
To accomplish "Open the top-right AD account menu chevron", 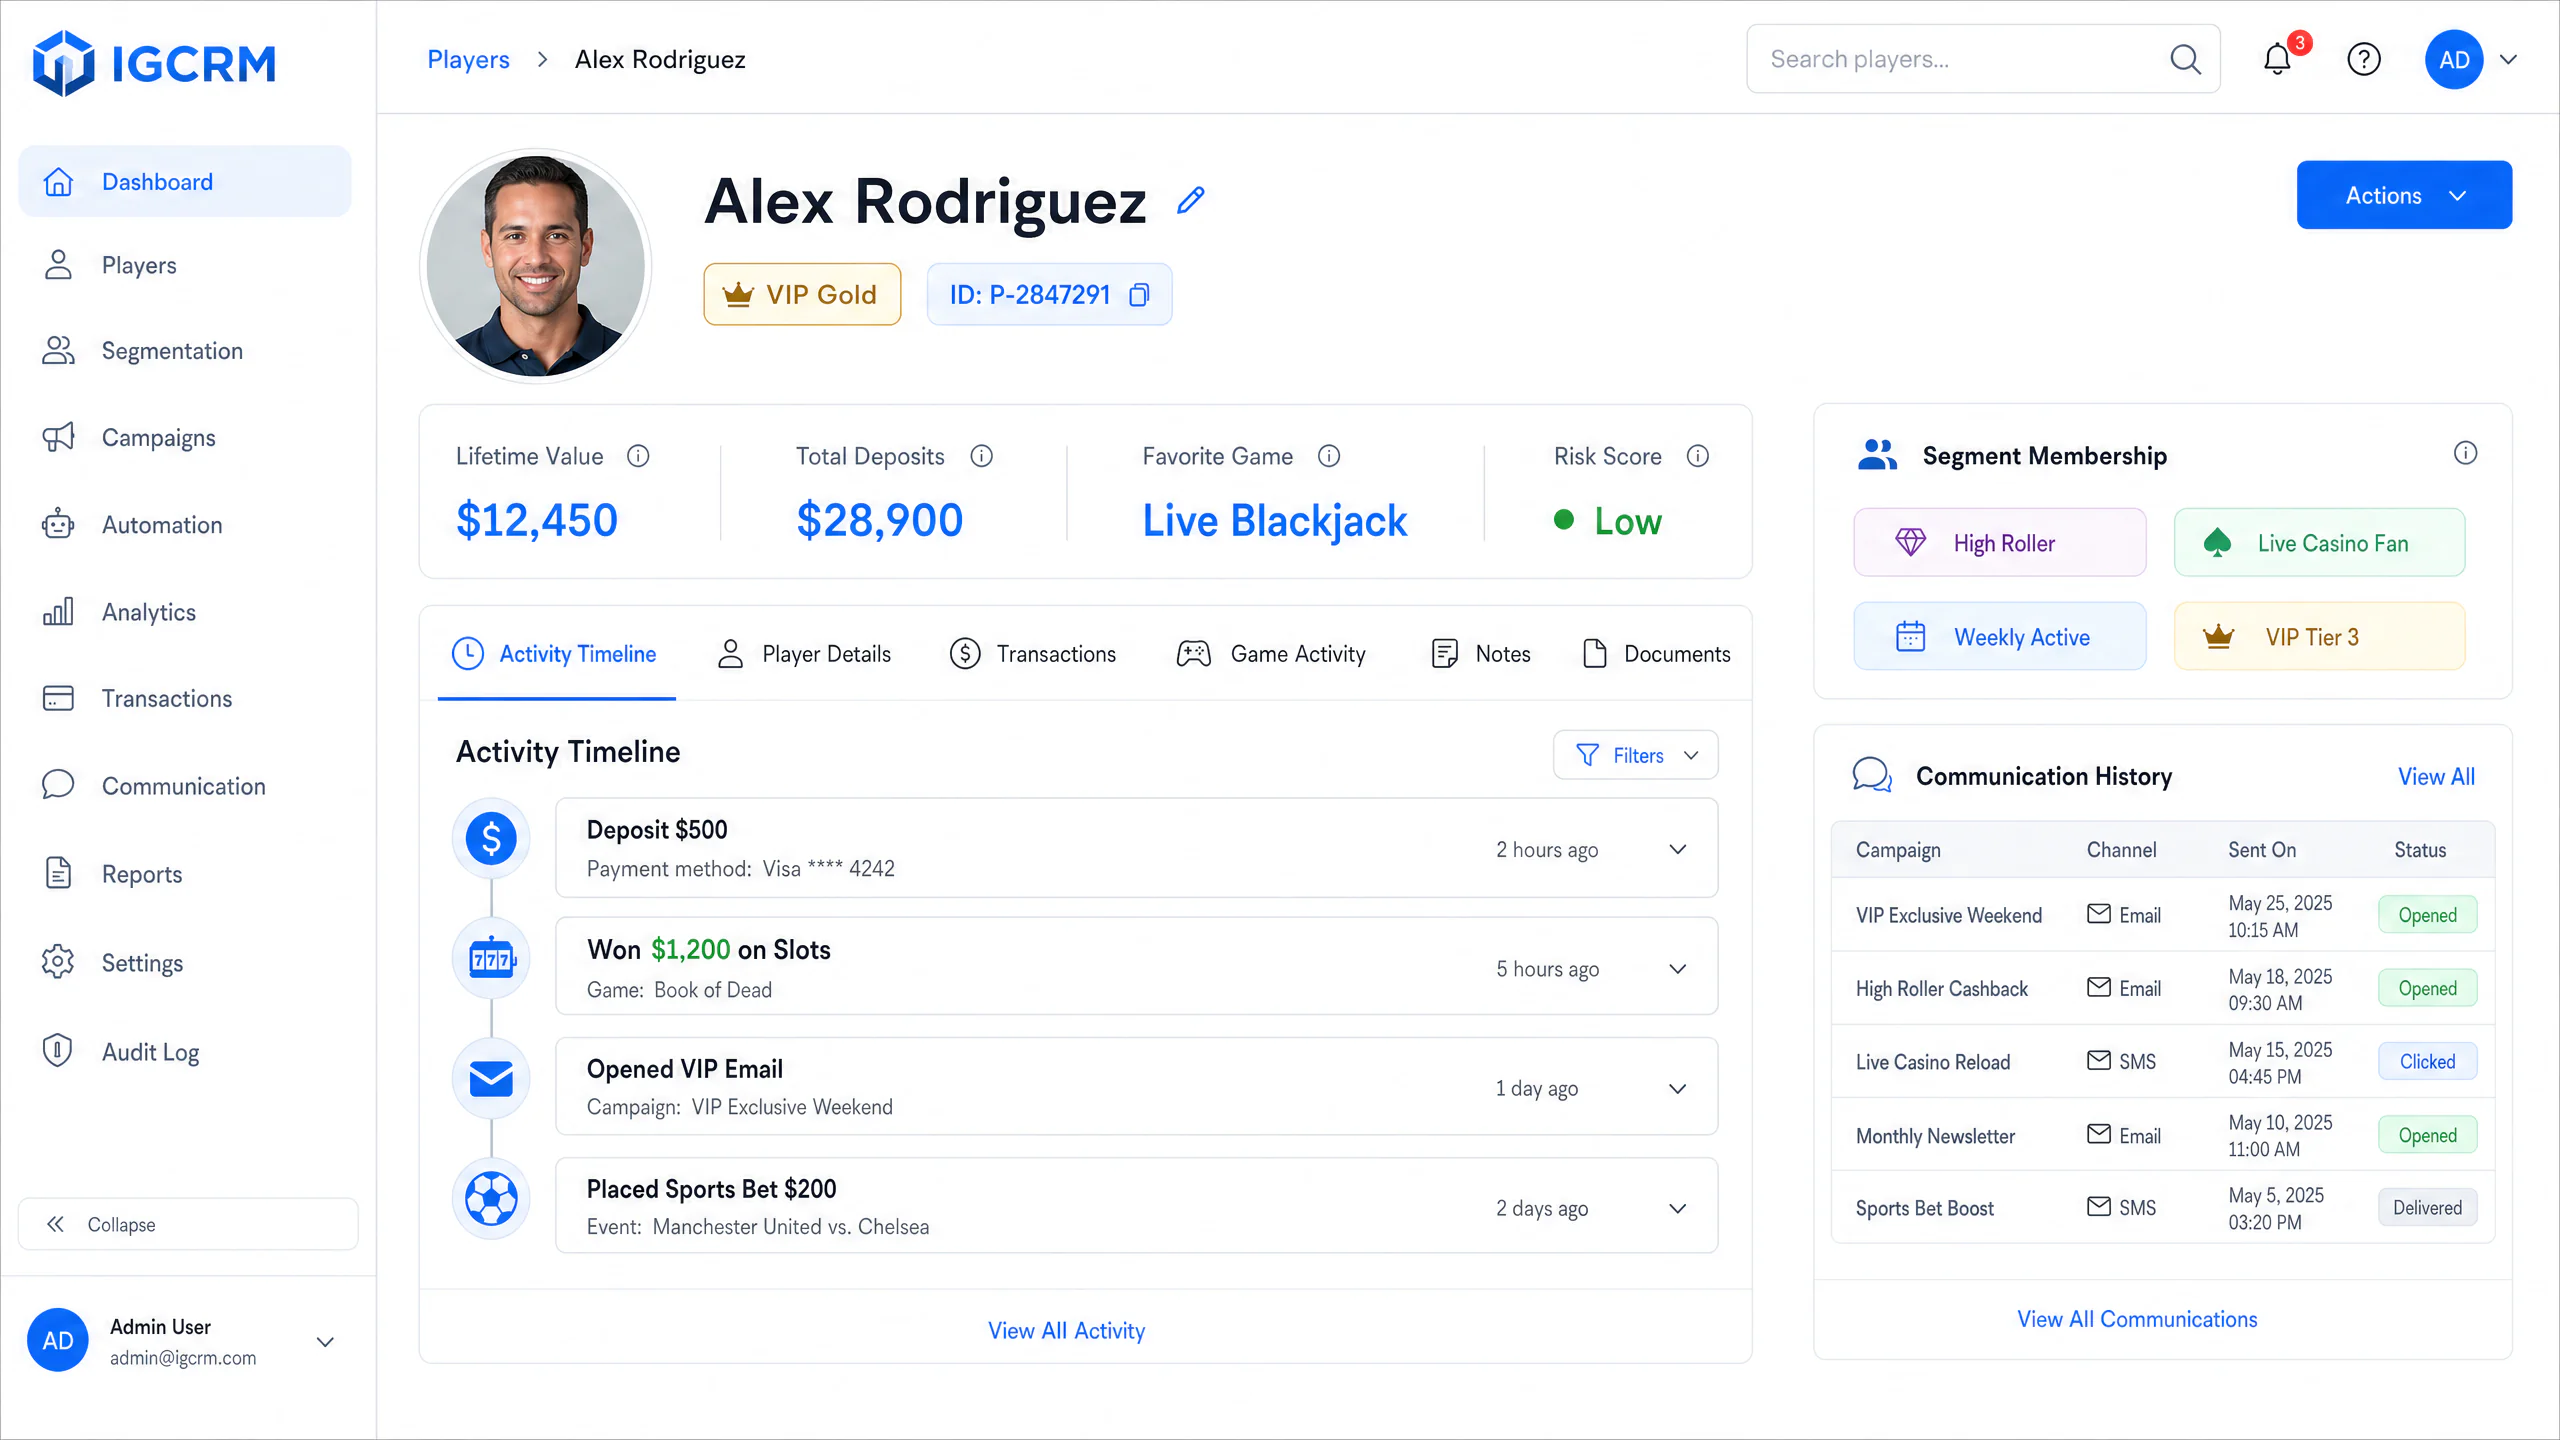I will point(2508,59).
